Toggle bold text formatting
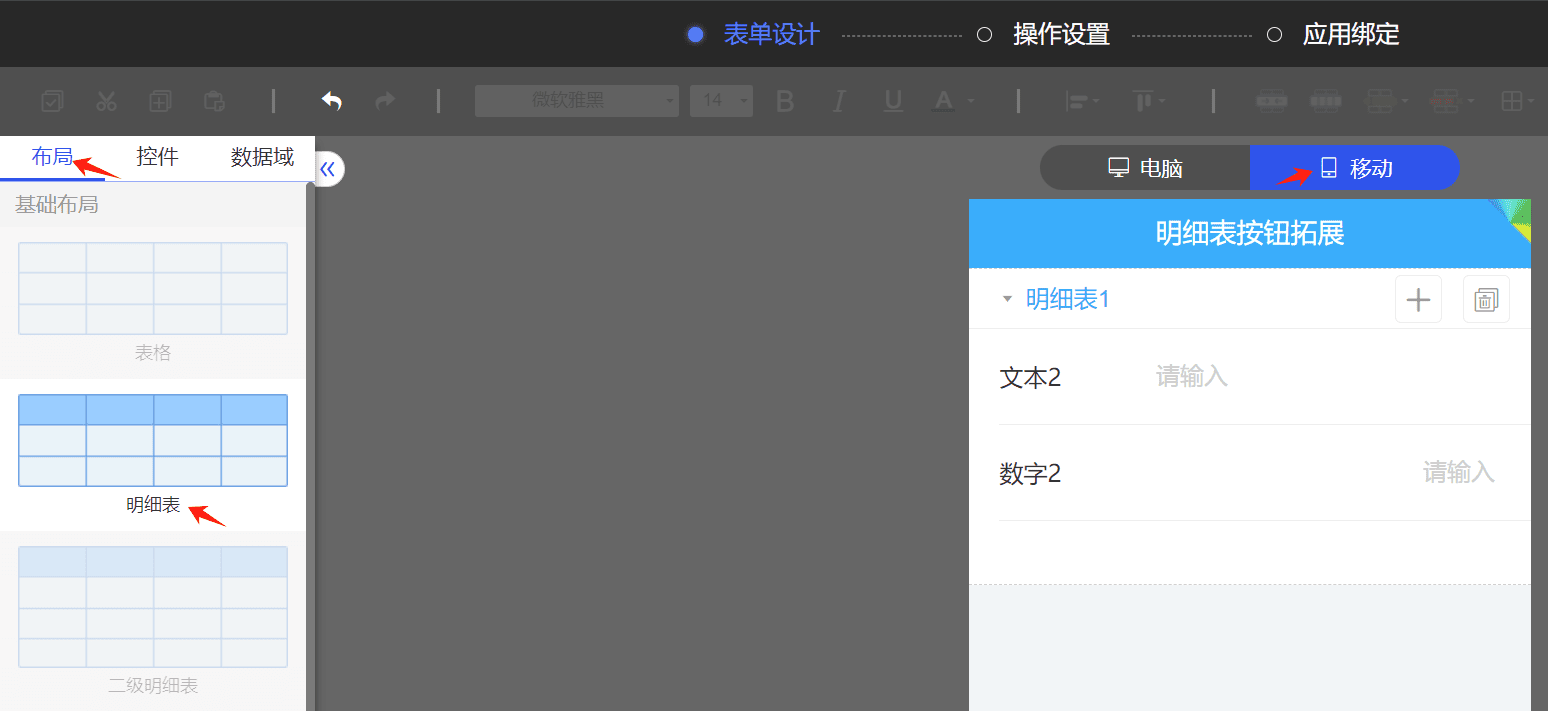This screenshot has width=1548, height=711. (785, 101)
